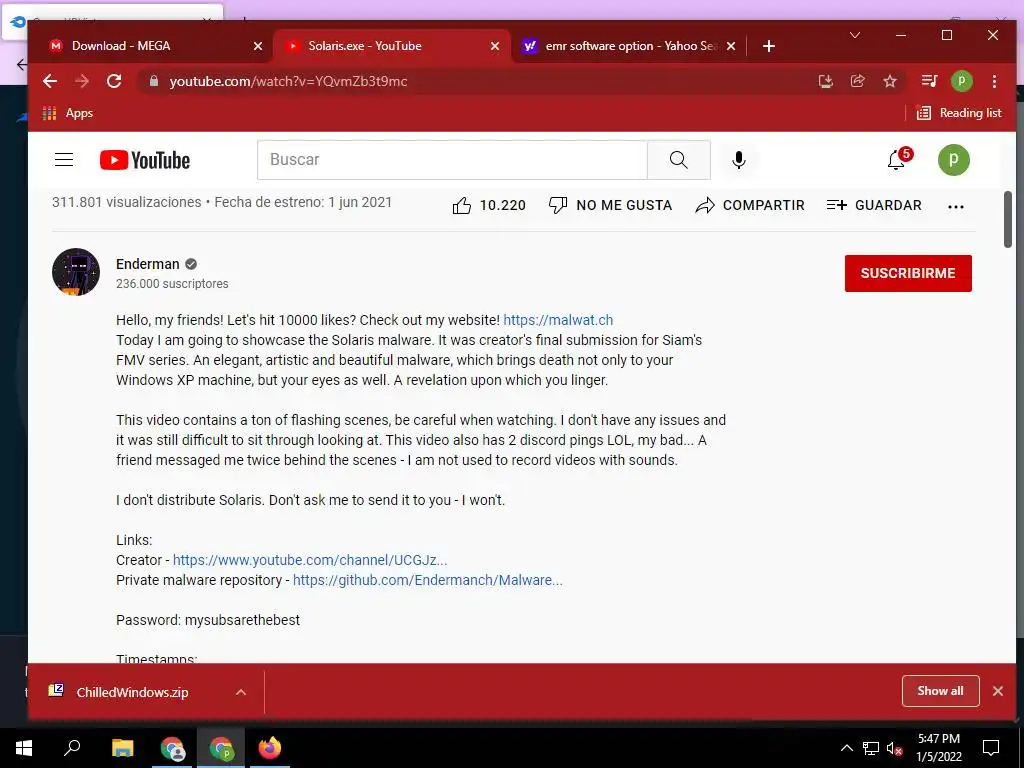Save video with GUARDAR

(874, 205)
